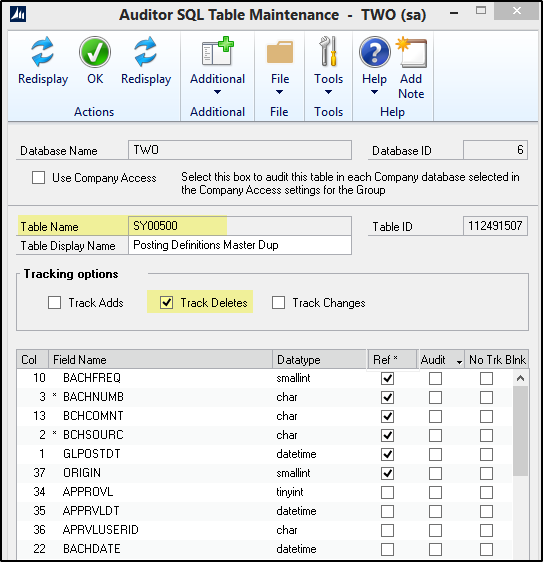The height and width of the screenshot is (562, 543).
Task: Click the Database ID field
Action: pos(495,150)
